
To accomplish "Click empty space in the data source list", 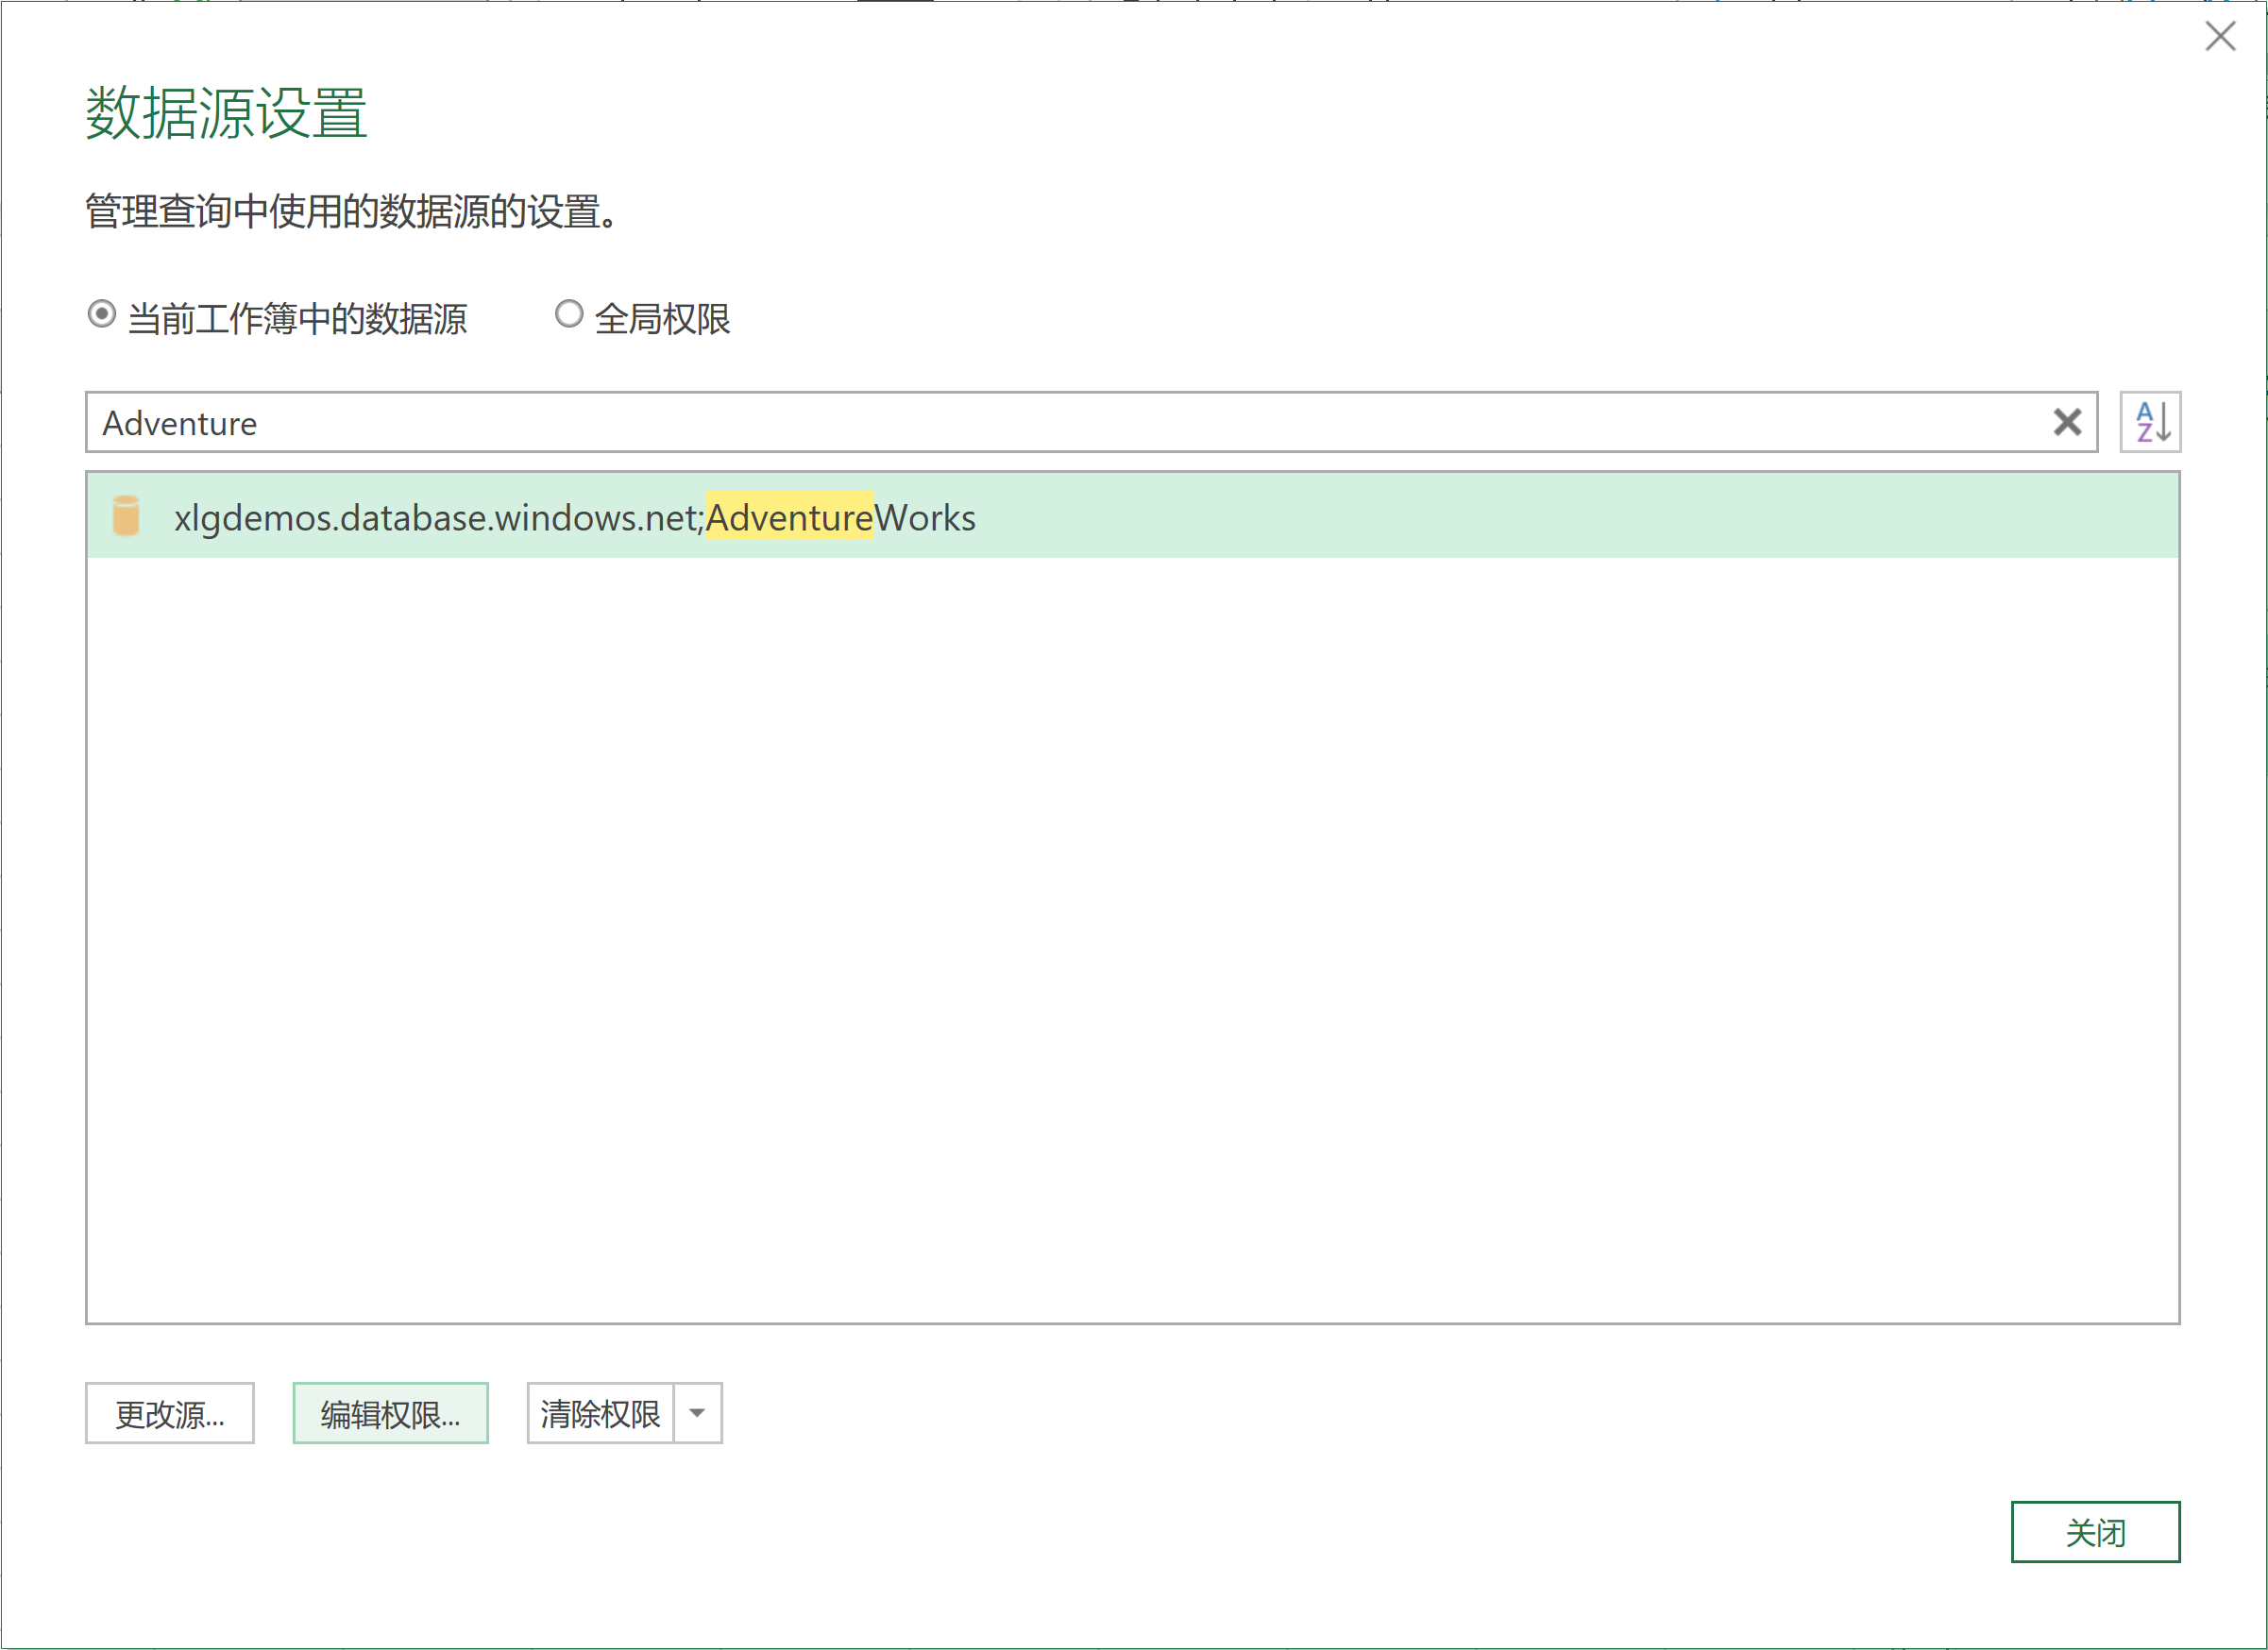I will point(1130,940).
